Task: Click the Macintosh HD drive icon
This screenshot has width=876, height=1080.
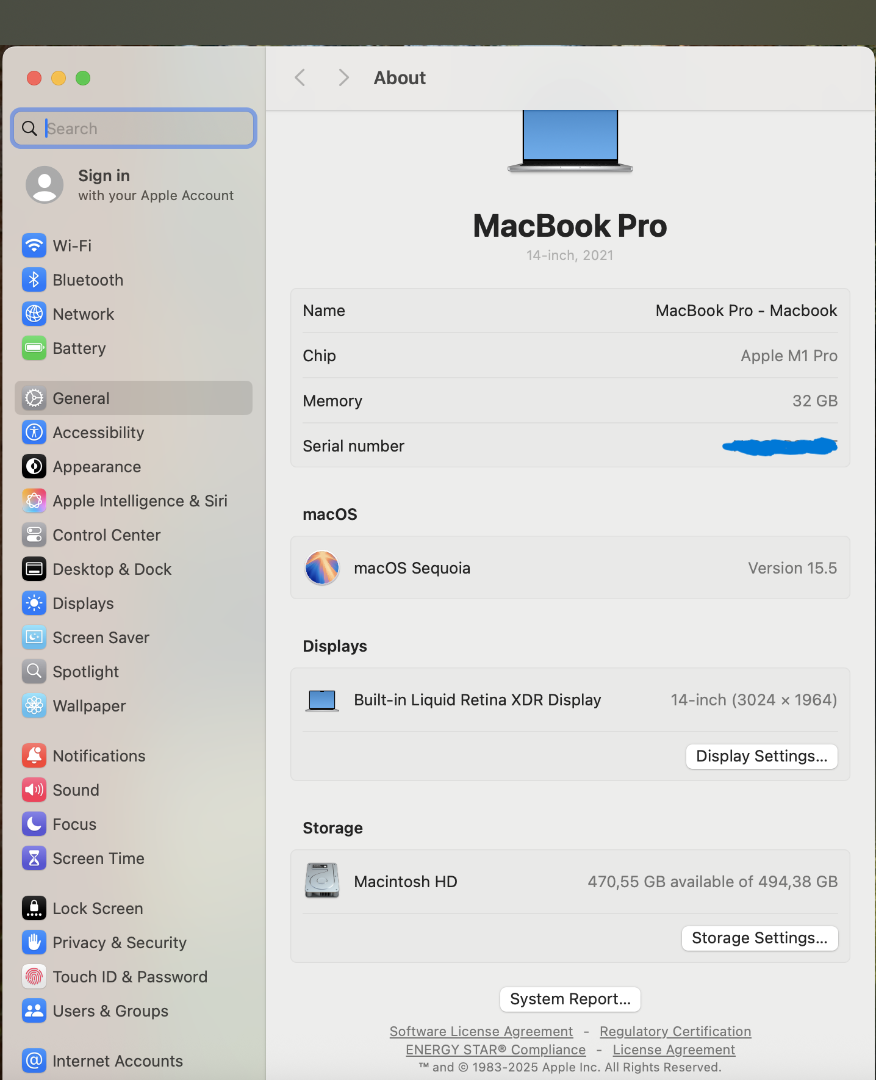Action: [x=322, y=881]
